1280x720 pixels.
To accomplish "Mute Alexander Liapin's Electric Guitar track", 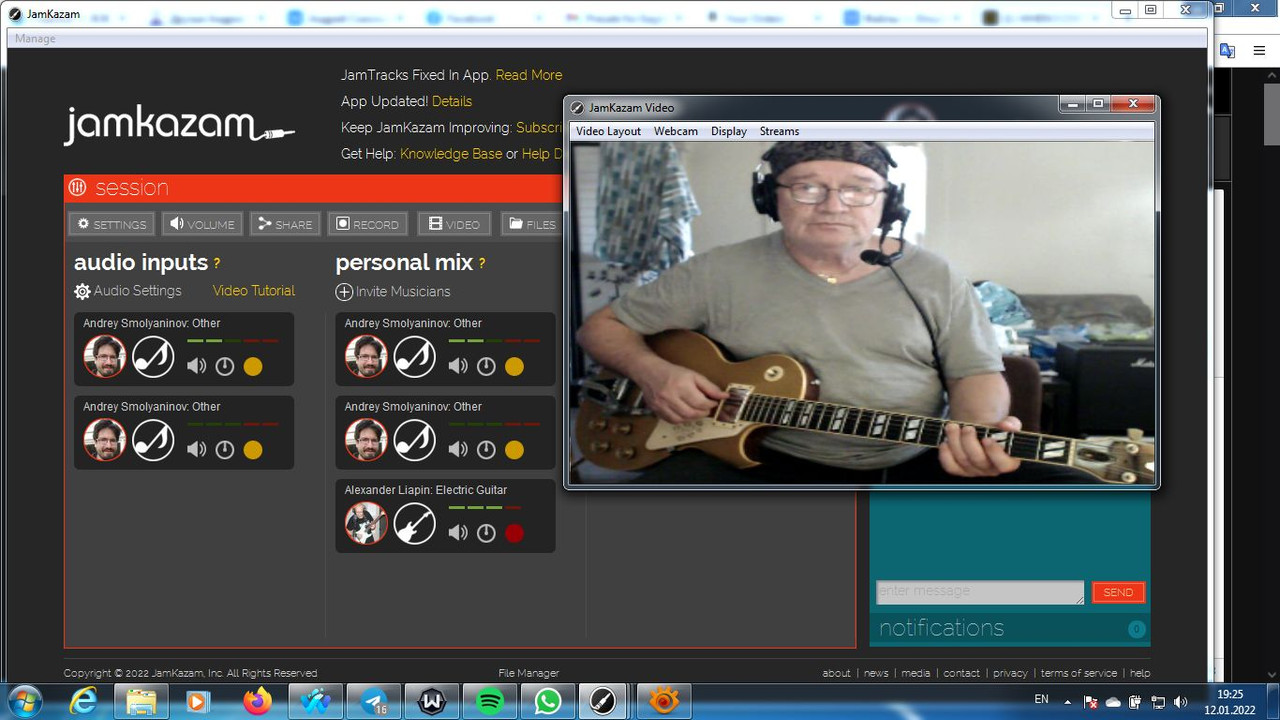I will (458, 533).
